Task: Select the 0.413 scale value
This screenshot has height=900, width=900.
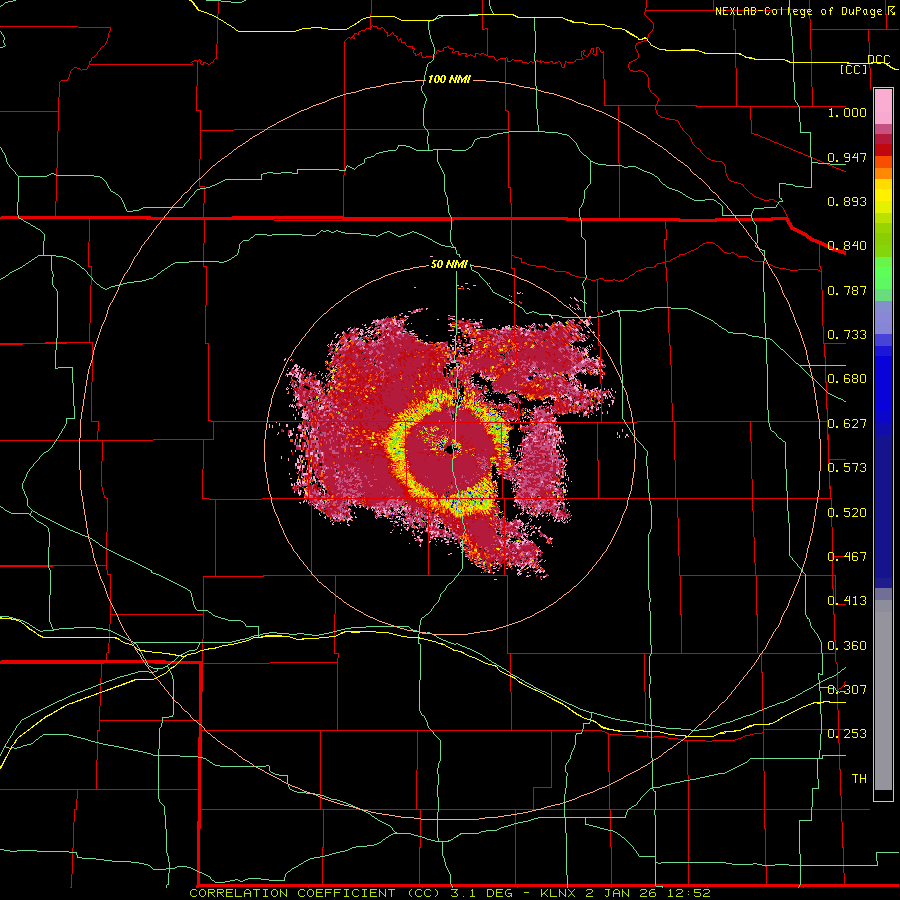Action: coord(847,601)
